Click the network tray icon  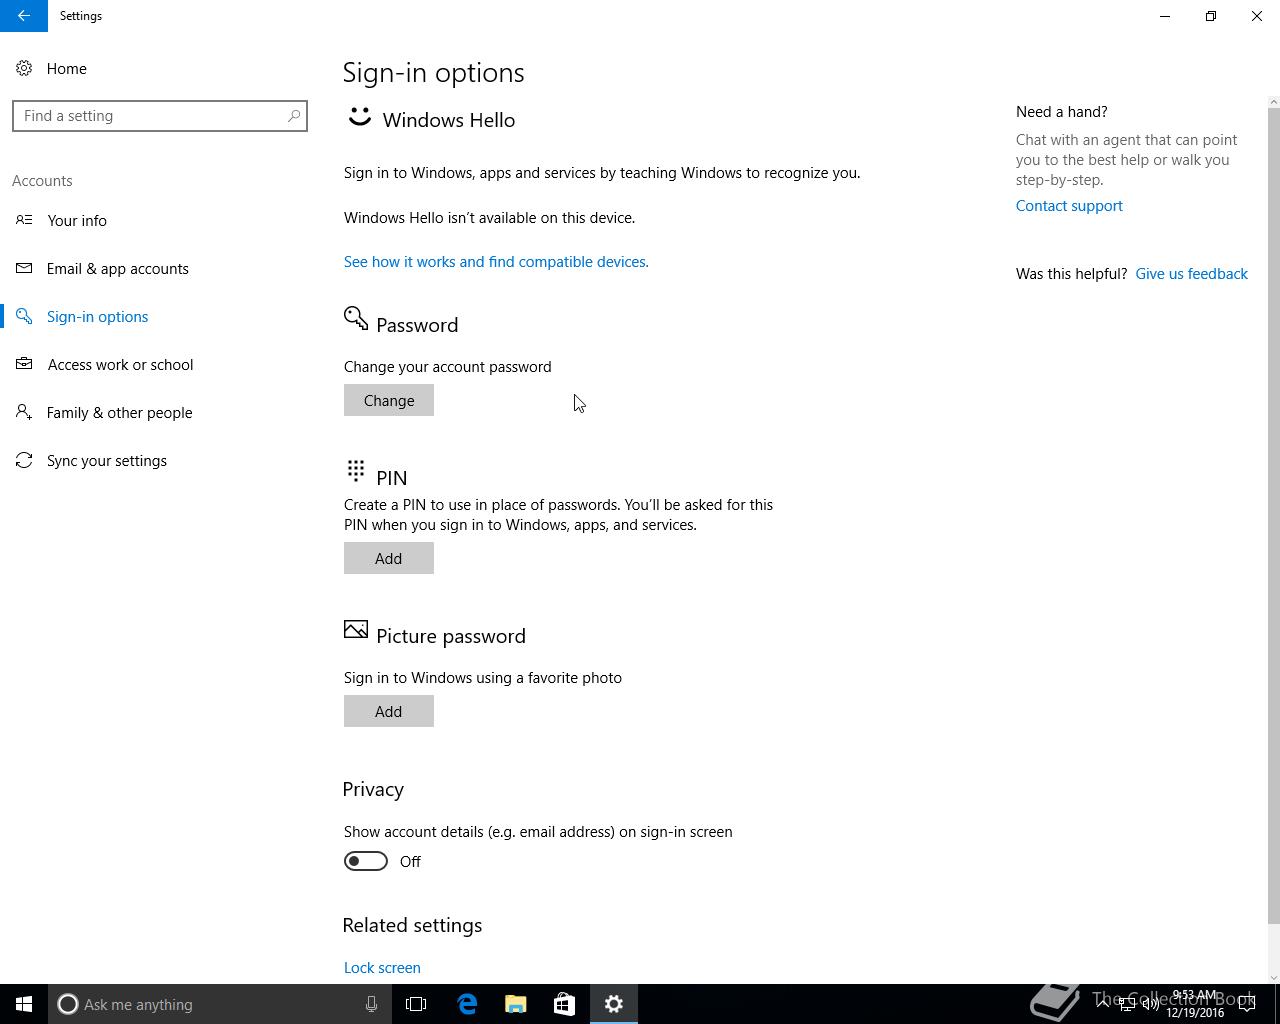click(1127, 1004)
